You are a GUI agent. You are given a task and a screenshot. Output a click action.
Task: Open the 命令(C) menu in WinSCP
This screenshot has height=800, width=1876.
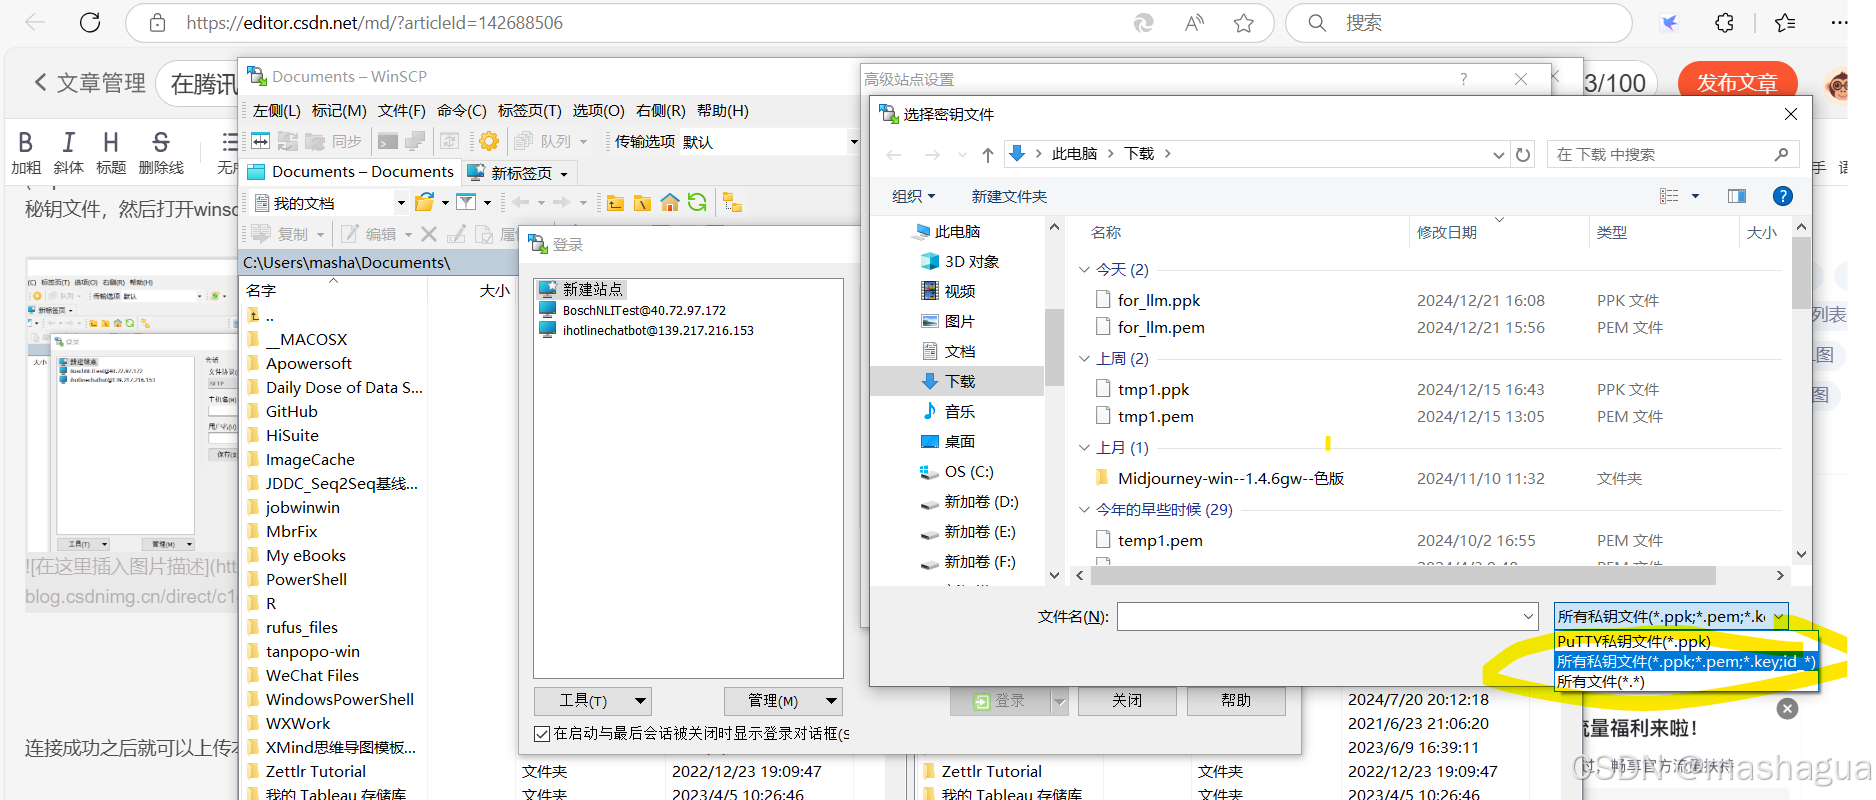click(461, 111)
